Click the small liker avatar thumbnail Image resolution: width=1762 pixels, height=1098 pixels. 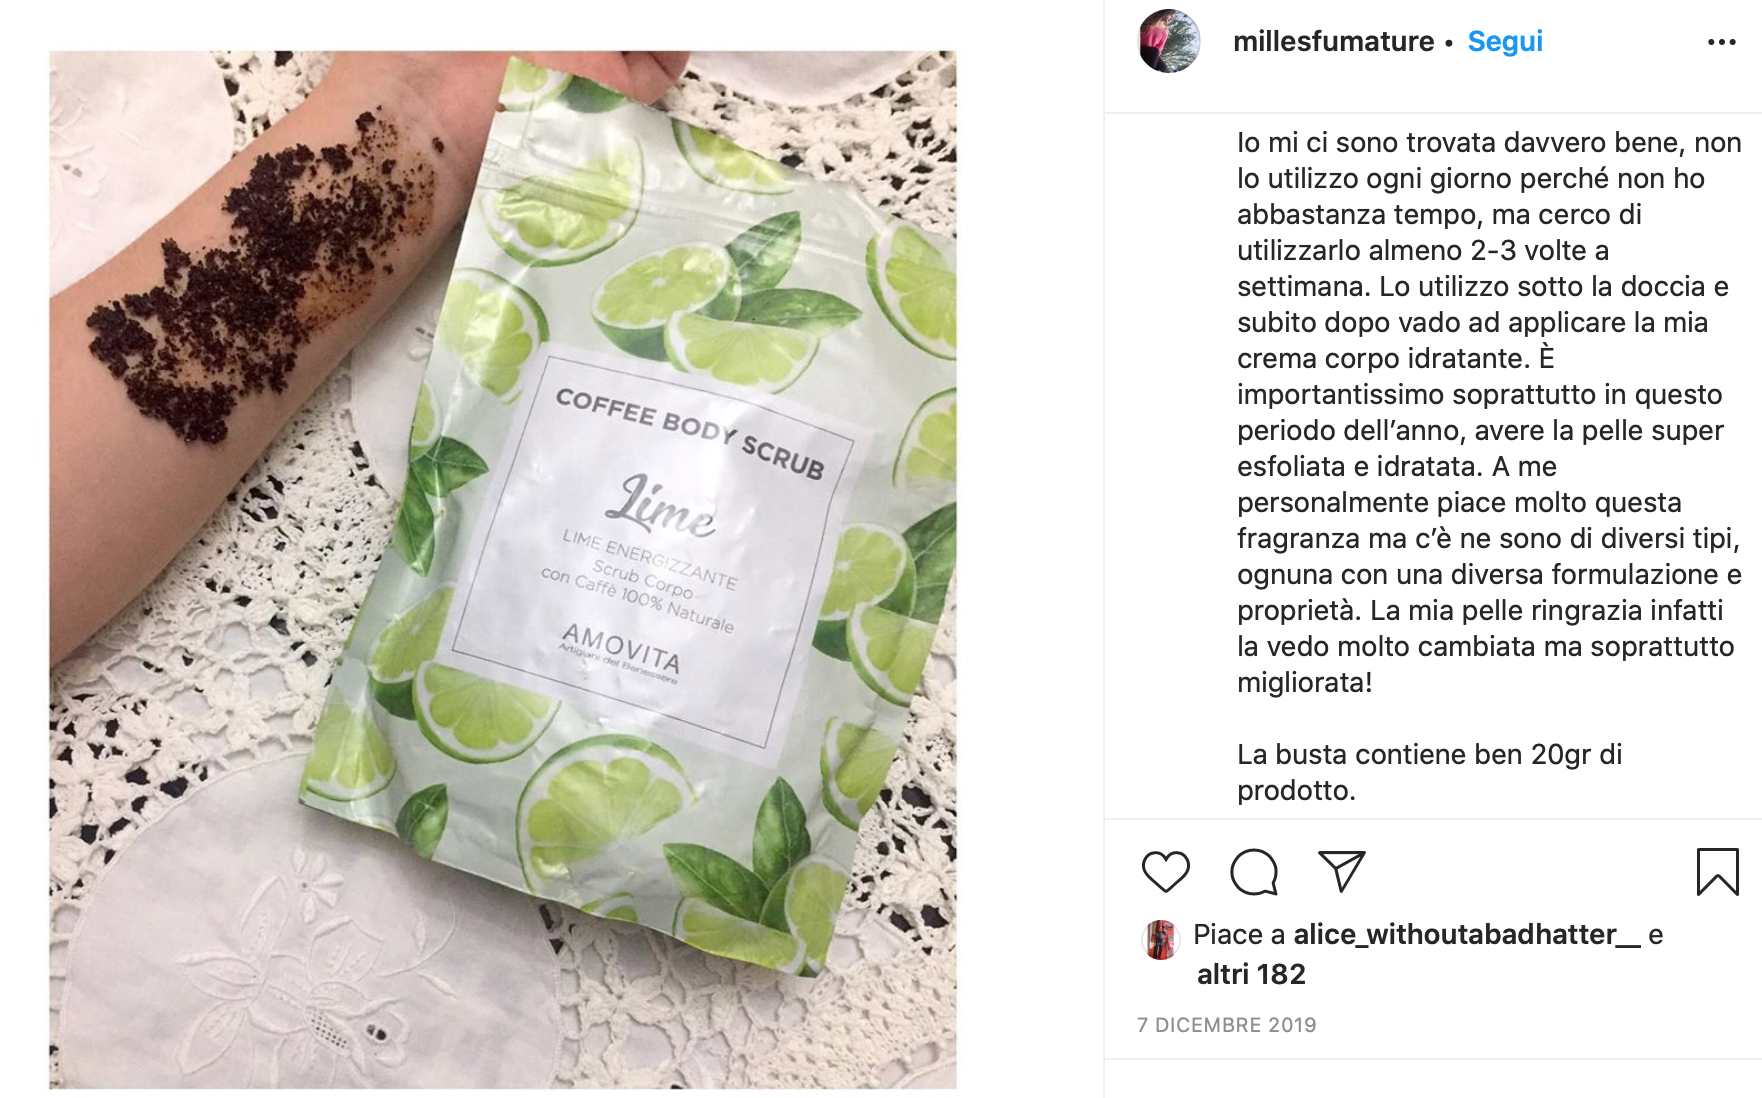tap(1160, 940)
